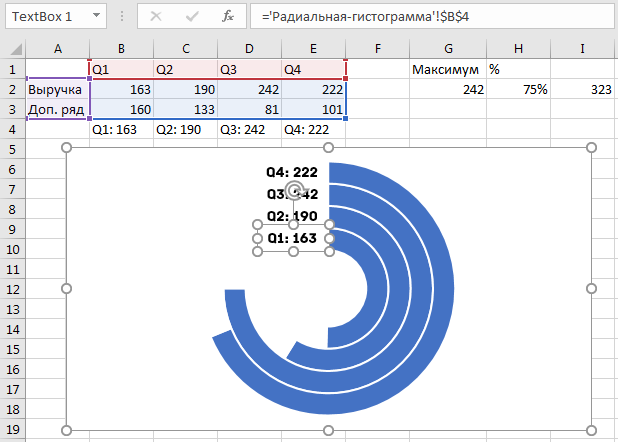Select row 2 header

coord(13,90)
